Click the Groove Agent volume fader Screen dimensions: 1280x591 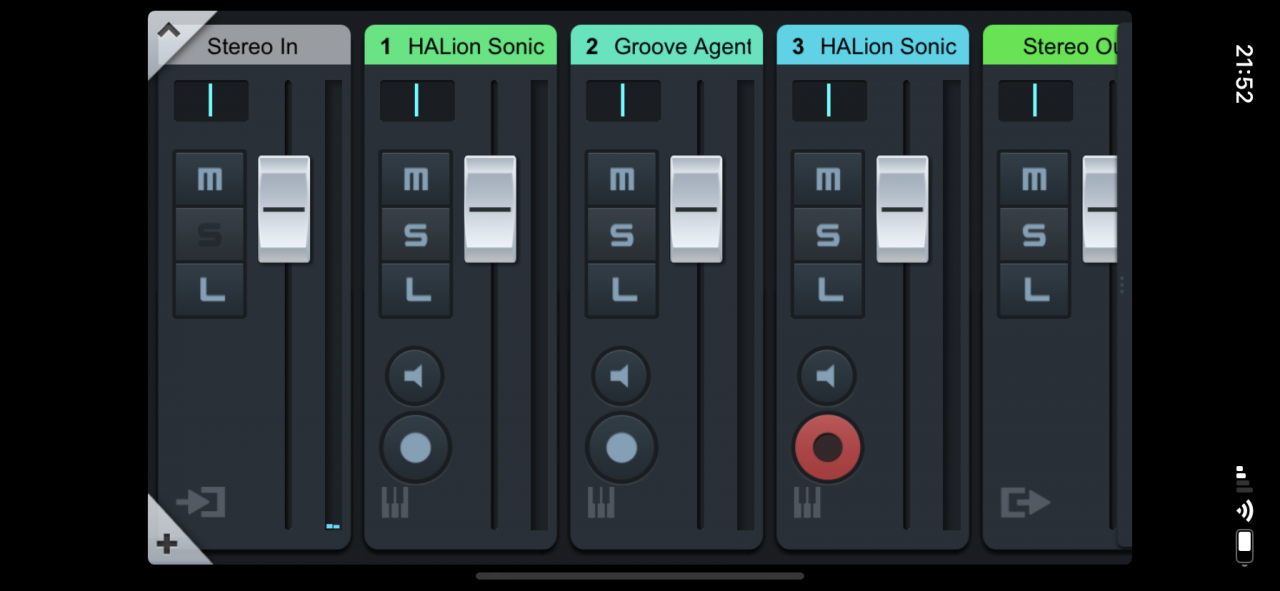point(696,209)
